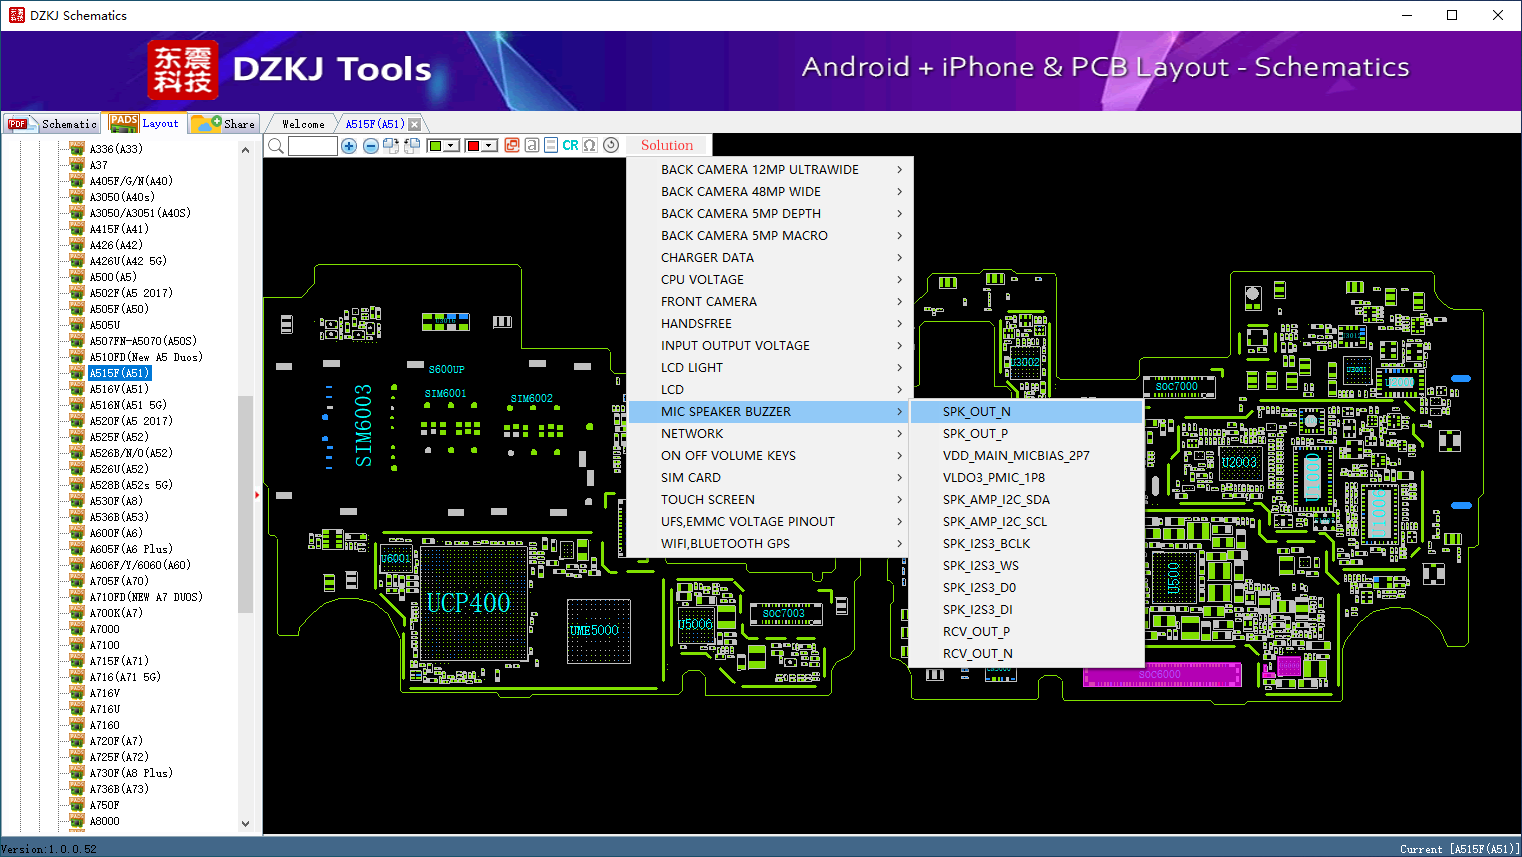Click the DZKJ red logo in banner
The width and height of the screenshot is (1522, 857).
click(182, 70)
